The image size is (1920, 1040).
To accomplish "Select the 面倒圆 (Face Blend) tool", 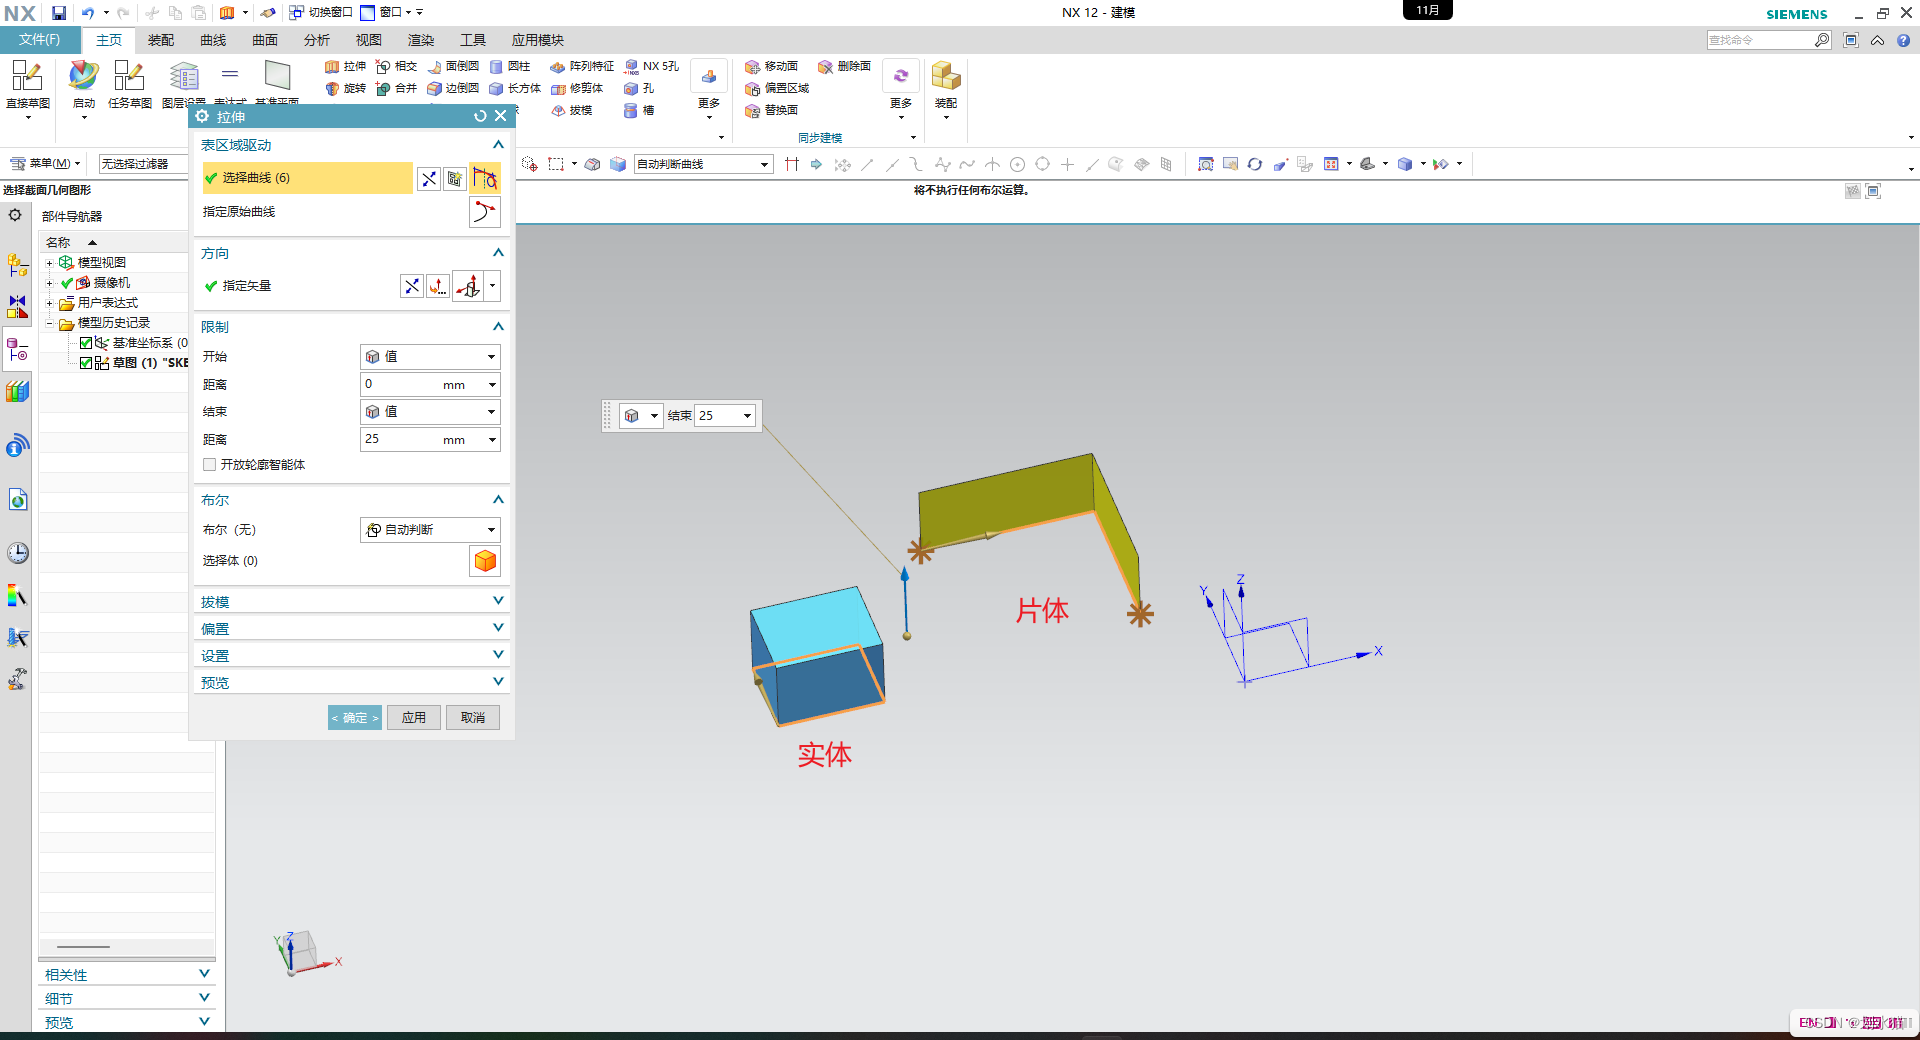I will [x=453, y=66].
